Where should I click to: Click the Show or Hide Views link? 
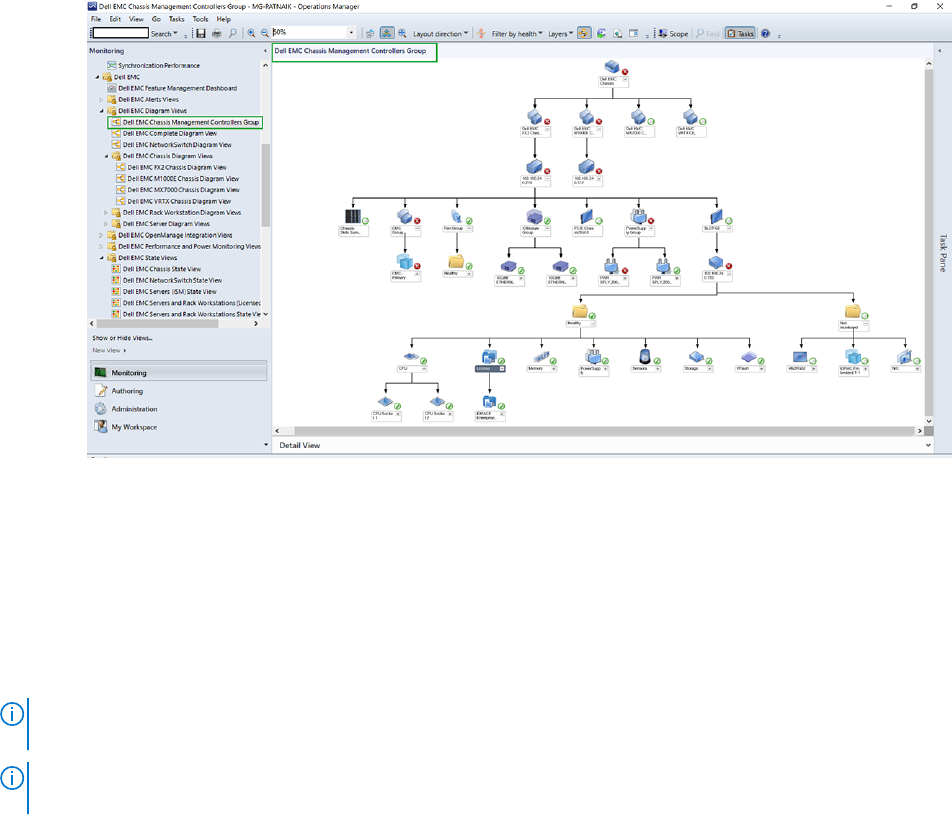[123, 338]
